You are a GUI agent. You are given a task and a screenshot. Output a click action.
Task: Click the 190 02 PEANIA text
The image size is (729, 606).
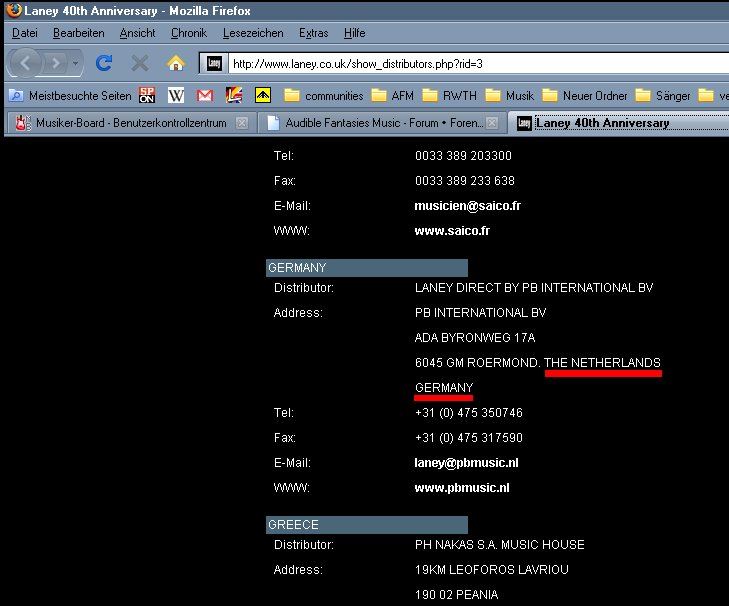coord(456,595)
